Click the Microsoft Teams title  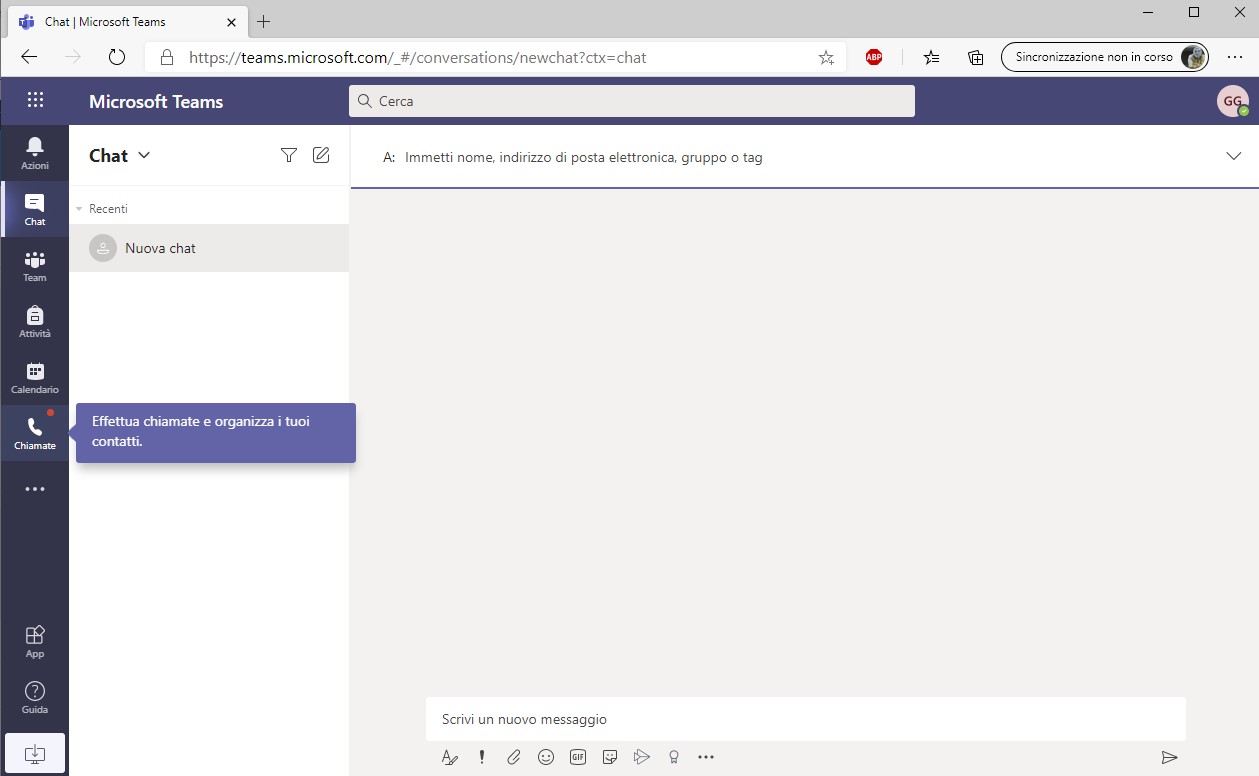click(156, 101)
